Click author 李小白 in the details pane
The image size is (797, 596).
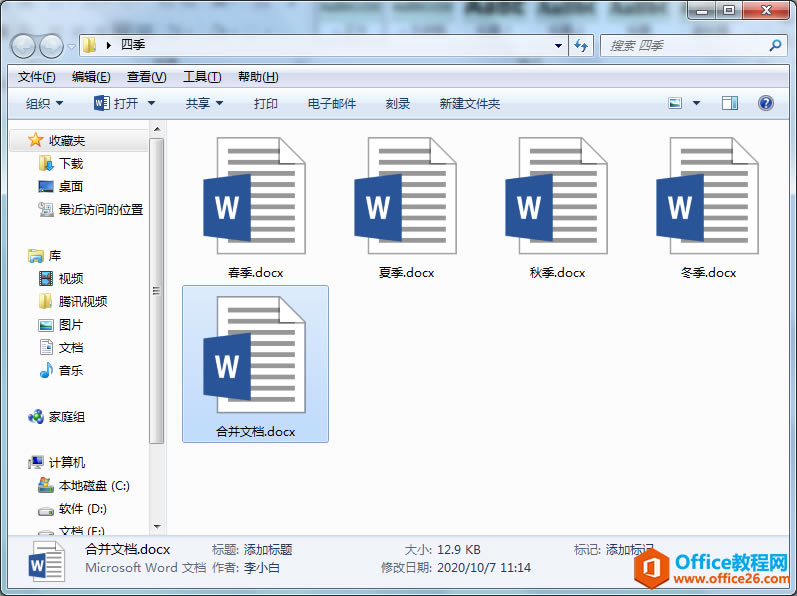point(262,568)
